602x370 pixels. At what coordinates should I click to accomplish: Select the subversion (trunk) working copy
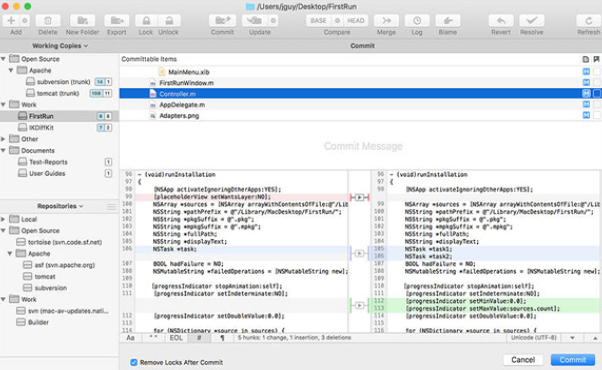[59, 82]
